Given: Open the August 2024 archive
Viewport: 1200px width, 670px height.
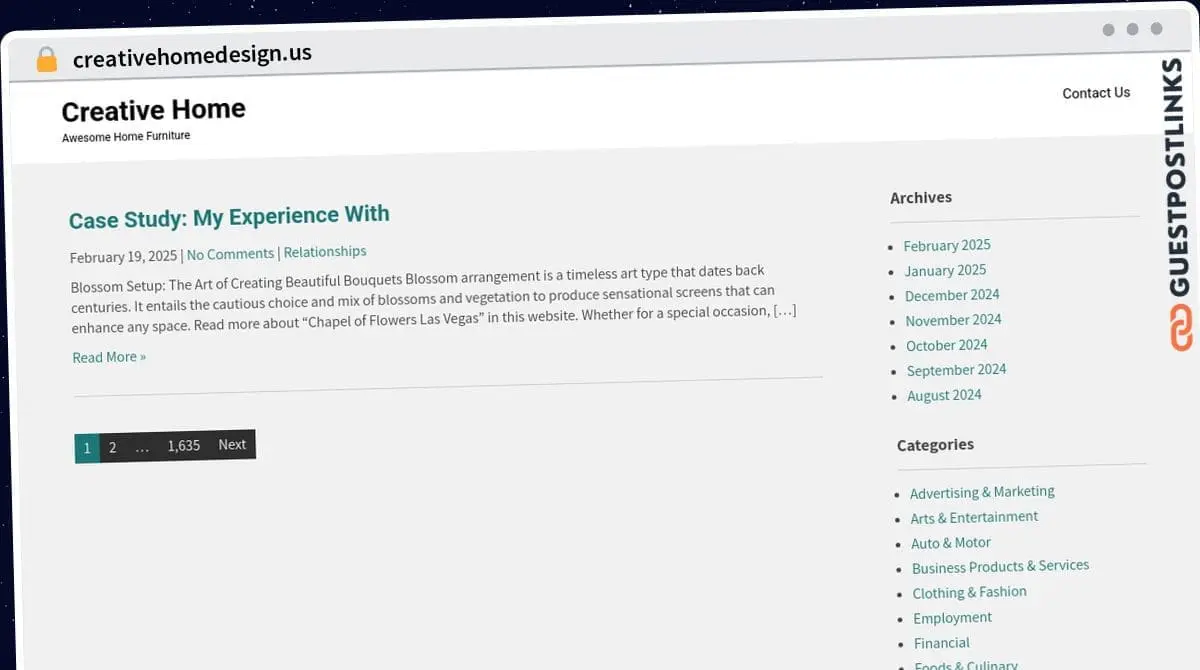Looking at the screenshot, I should [944, 395].
